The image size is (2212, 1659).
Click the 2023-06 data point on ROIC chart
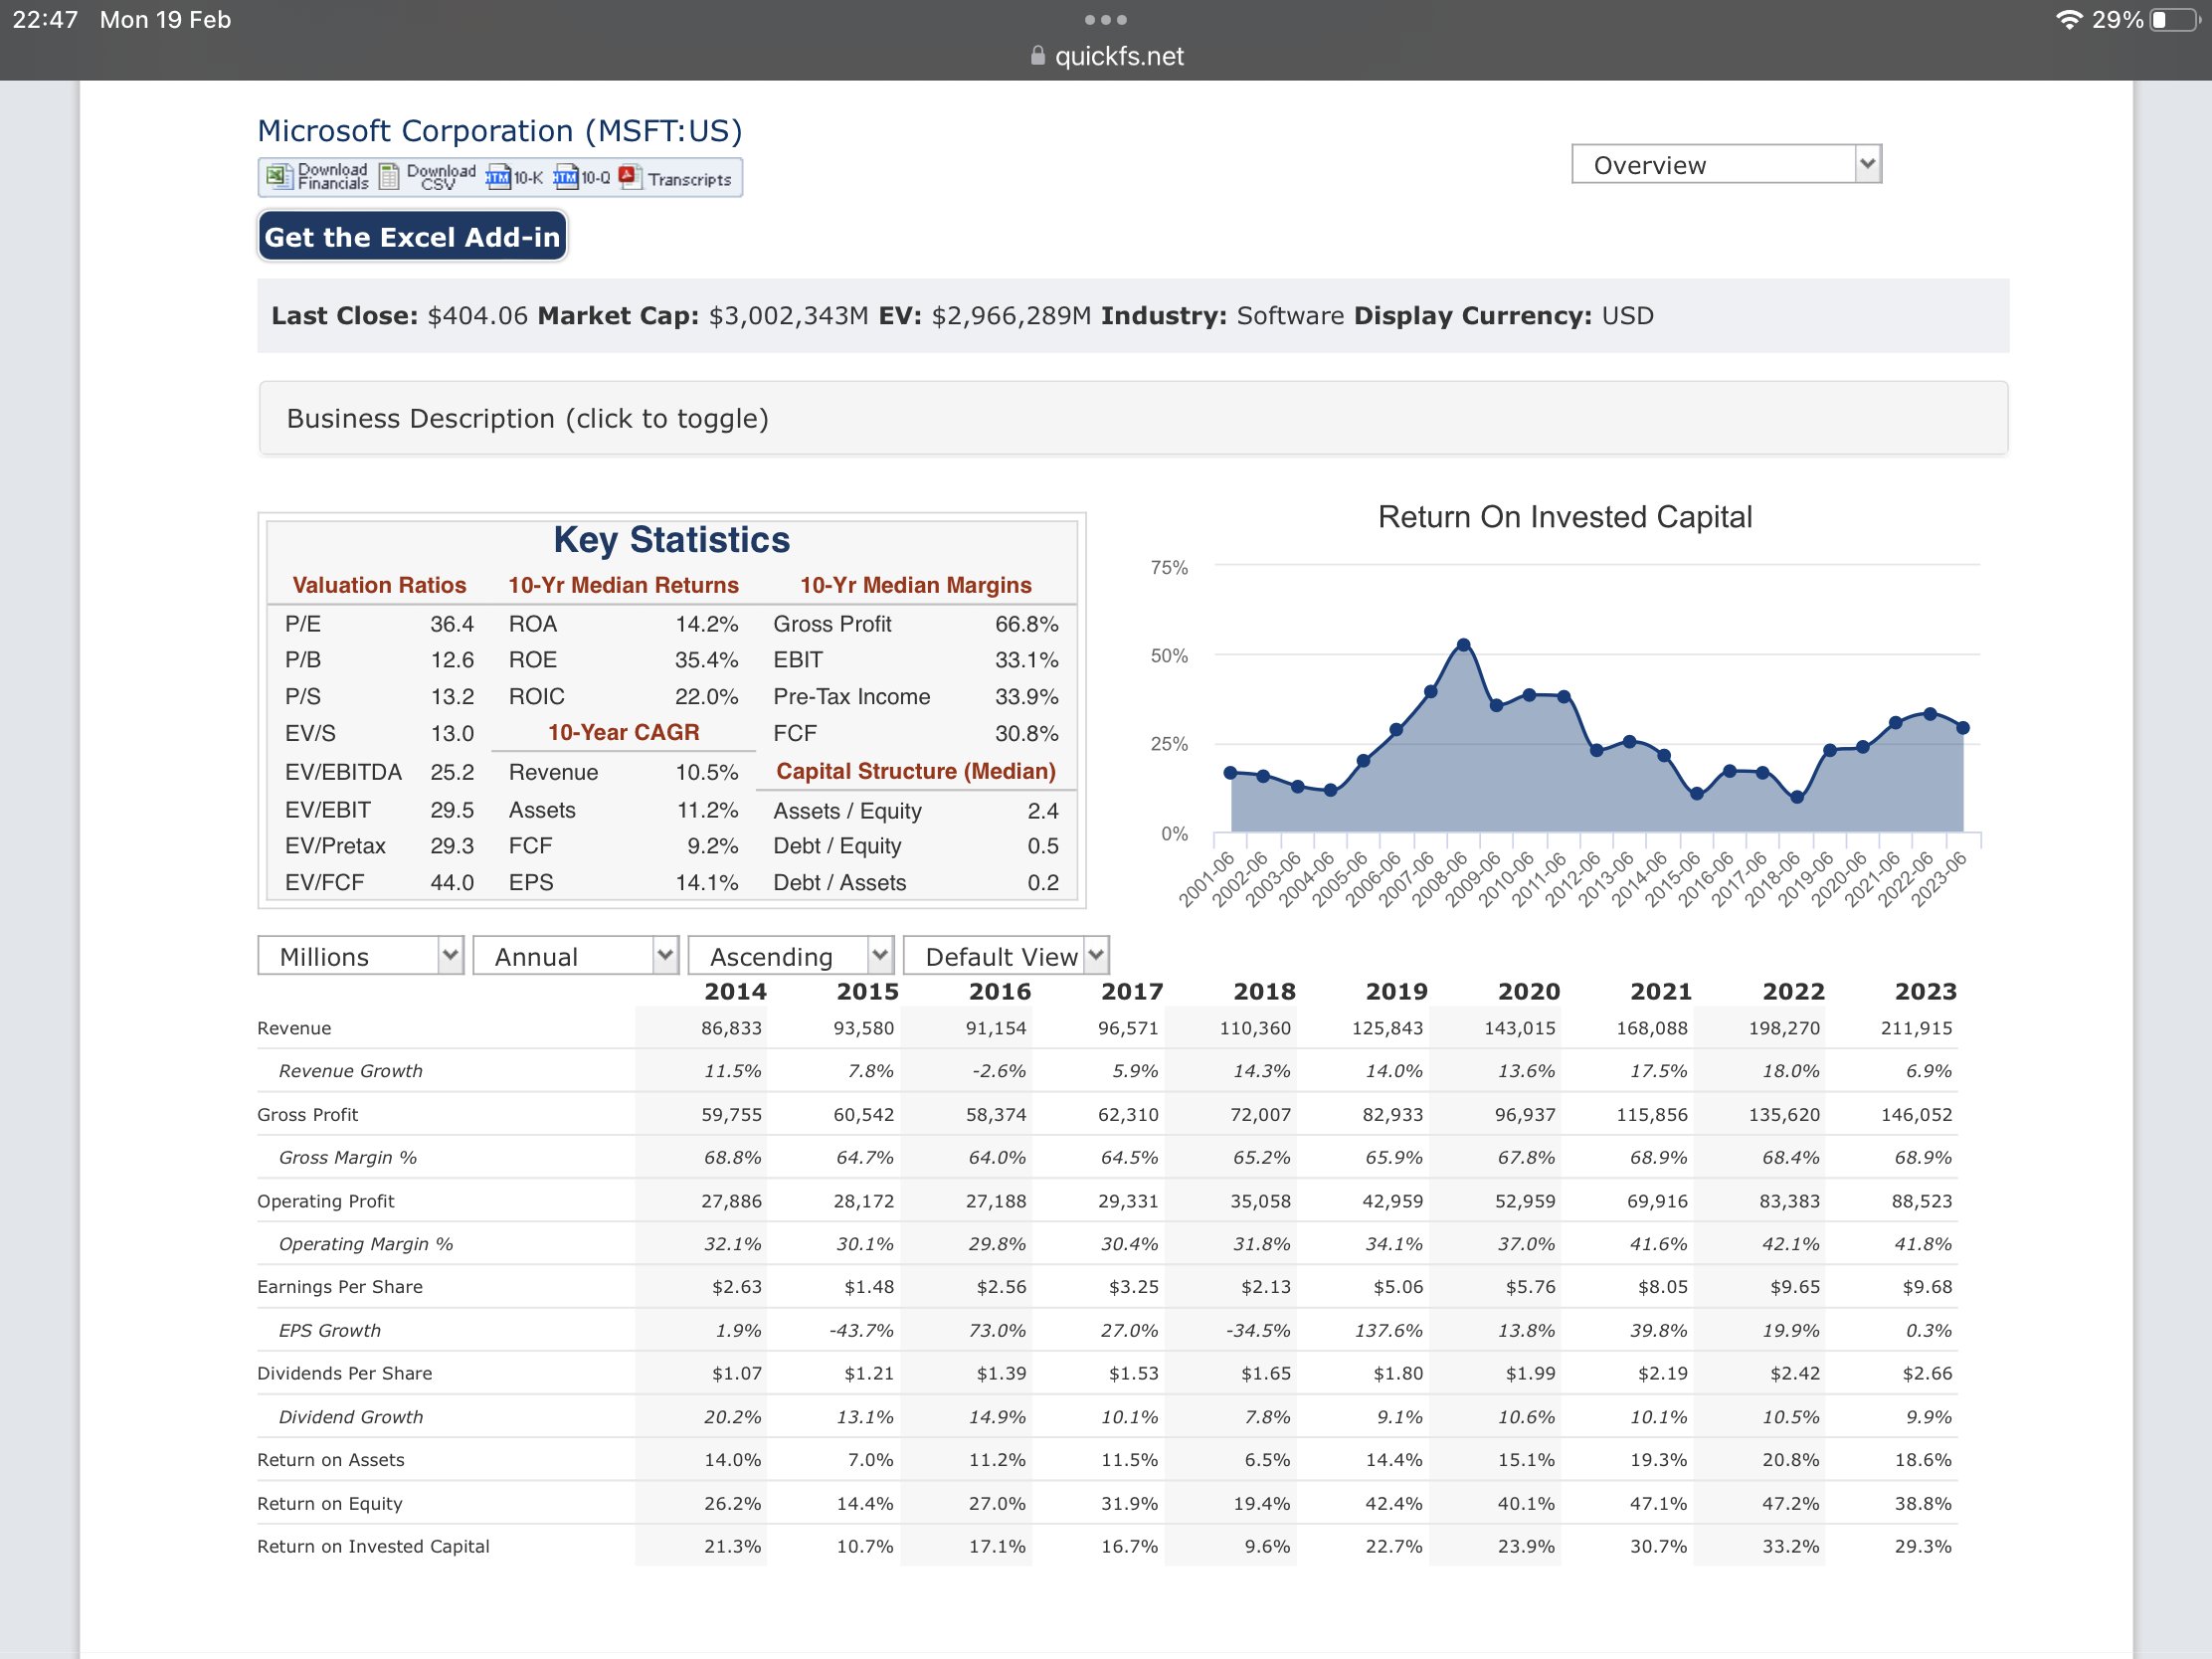click(x=1963, y=728)
